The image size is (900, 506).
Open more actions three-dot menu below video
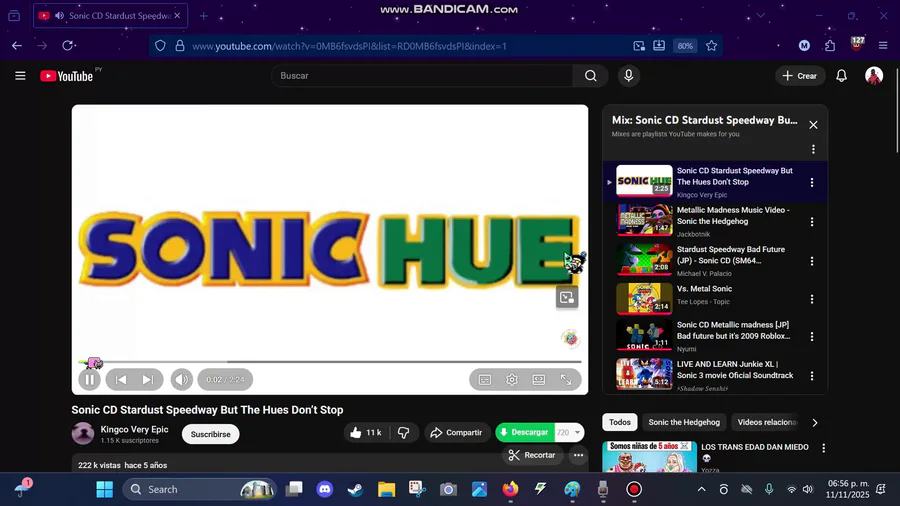(x=579, y=455)
